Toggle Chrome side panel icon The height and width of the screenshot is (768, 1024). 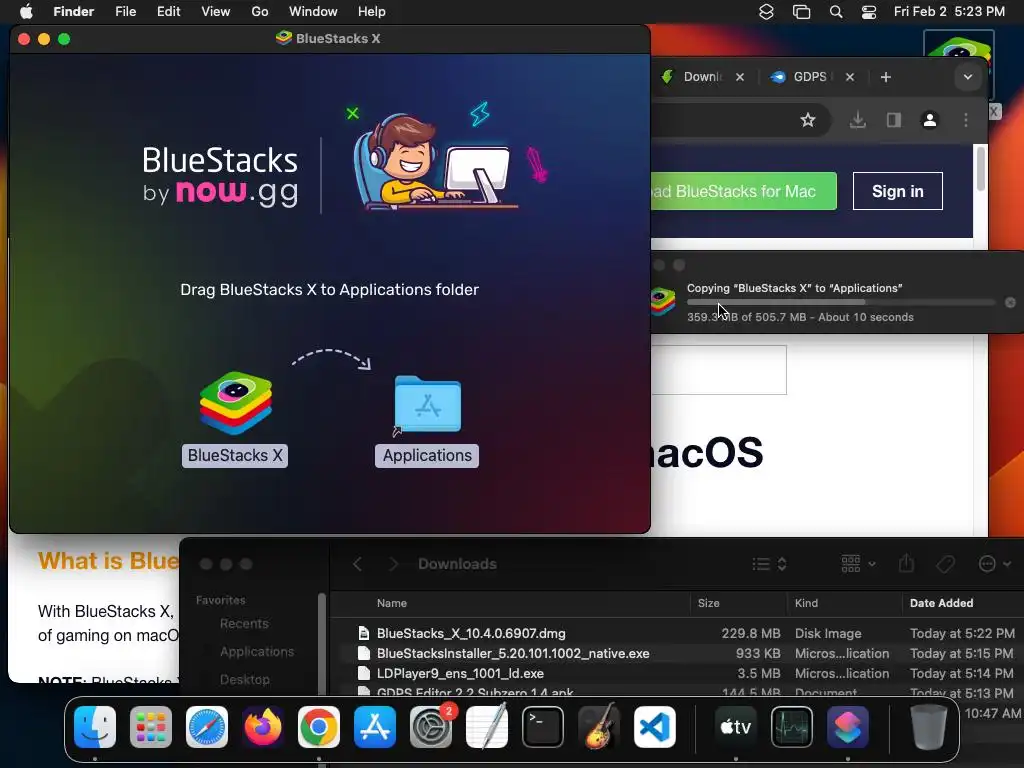click(x=893, y=120)
